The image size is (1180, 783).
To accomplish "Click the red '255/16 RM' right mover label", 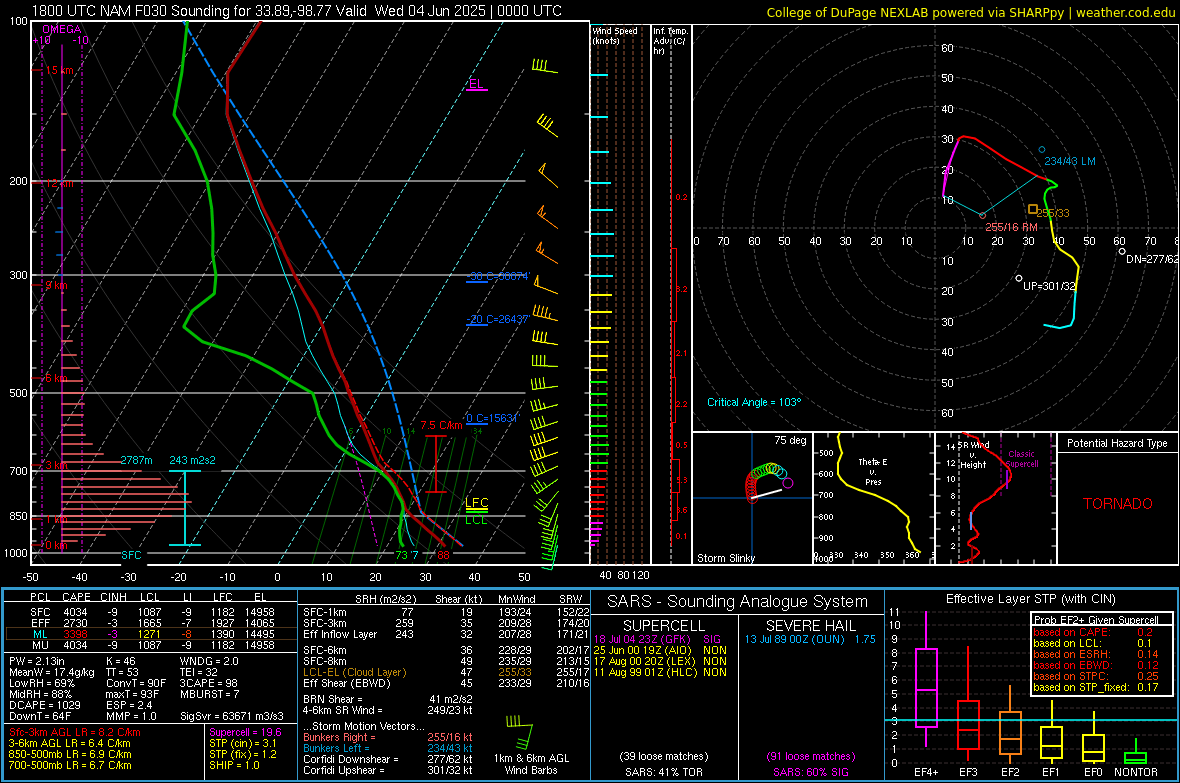I will click(1011, 227).
